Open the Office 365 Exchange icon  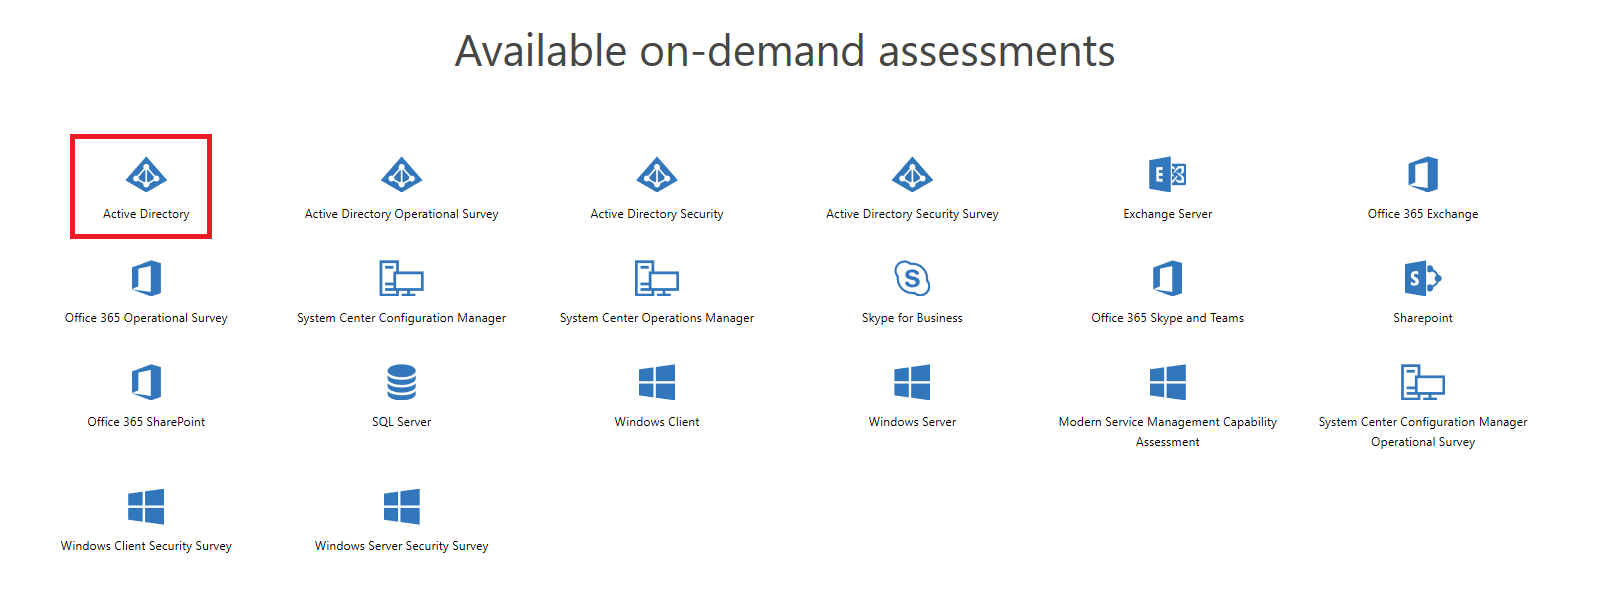[x=1423, y=175]
